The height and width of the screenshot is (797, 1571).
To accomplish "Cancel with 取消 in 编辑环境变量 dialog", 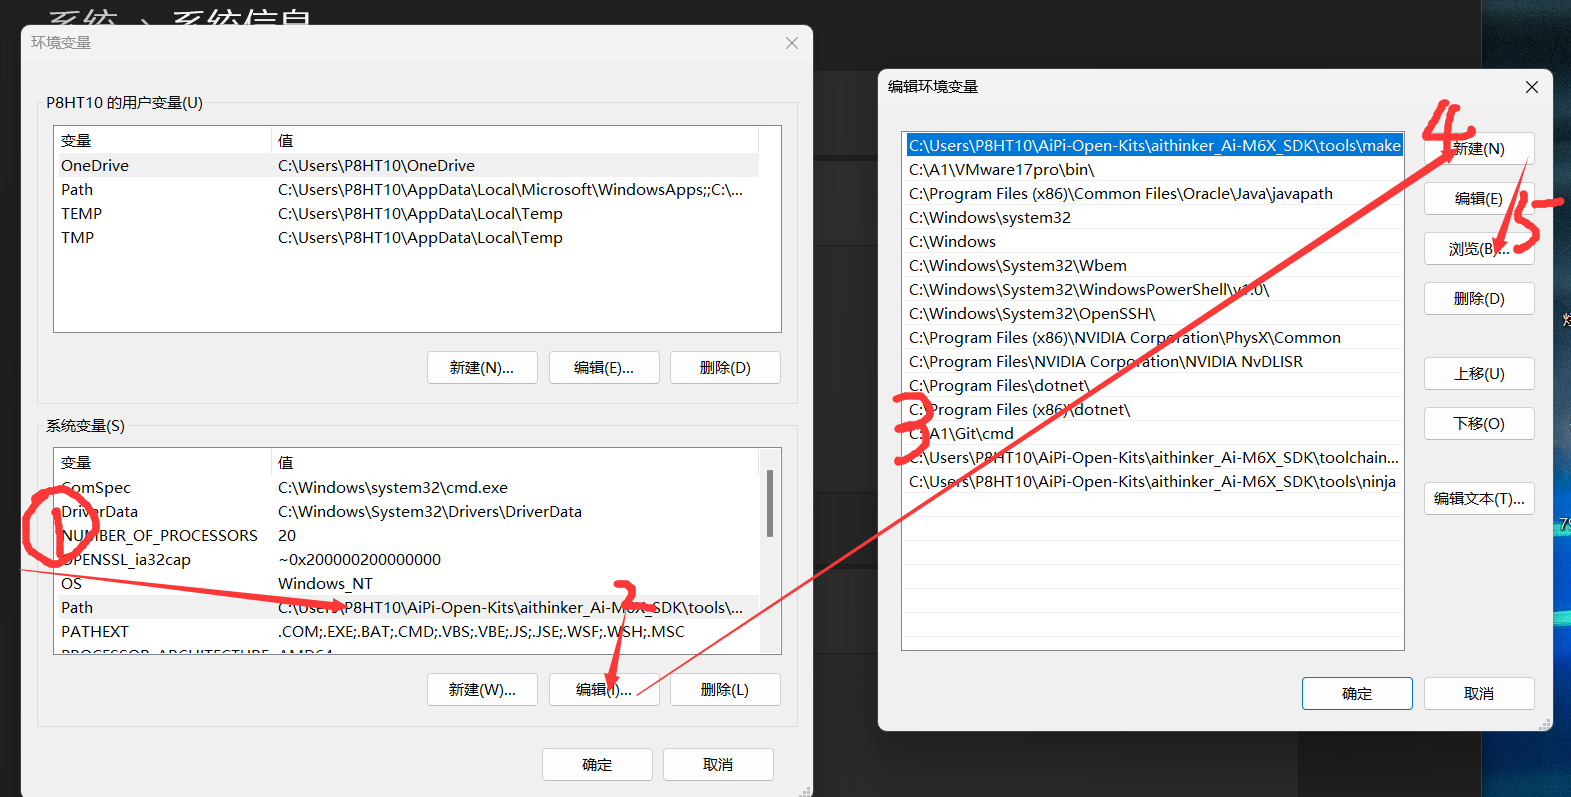I will 1479,693.
